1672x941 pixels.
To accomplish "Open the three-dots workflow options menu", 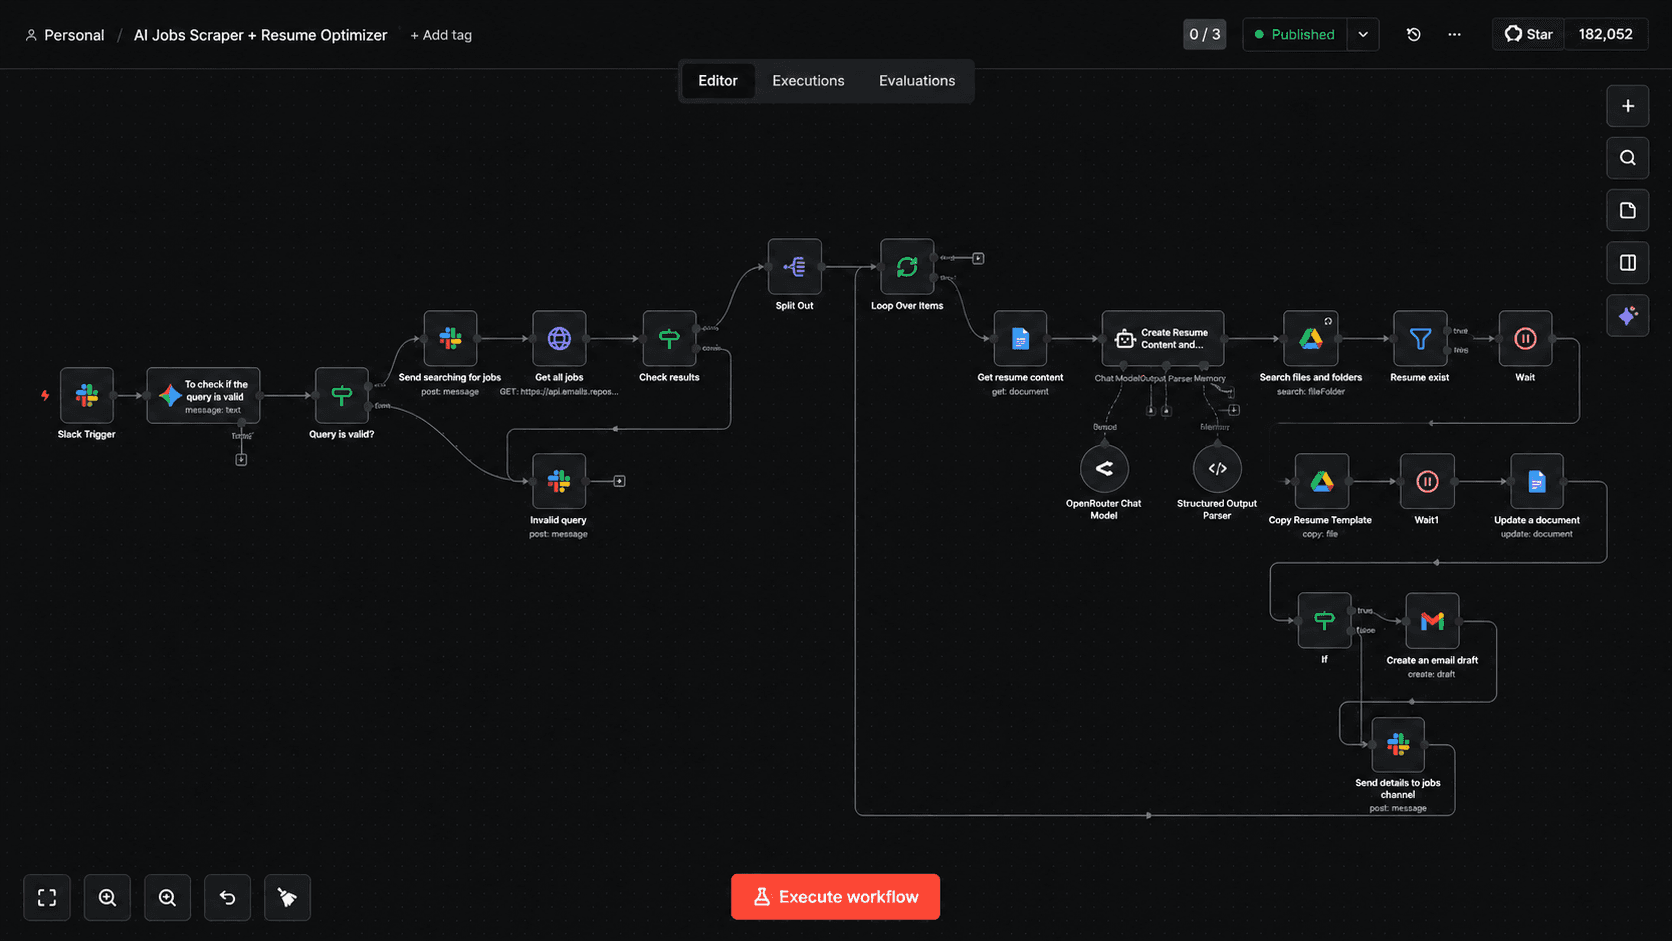I will (1454, 34).
